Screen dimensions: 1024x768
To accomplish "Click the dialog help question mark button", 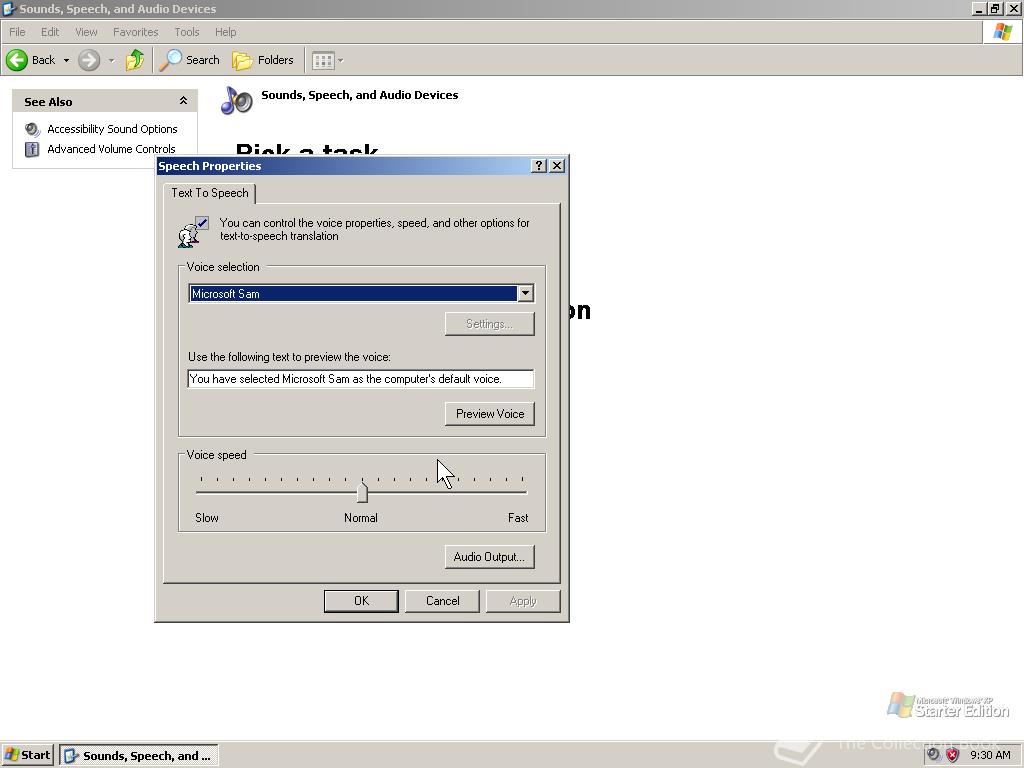I will 539,166.
